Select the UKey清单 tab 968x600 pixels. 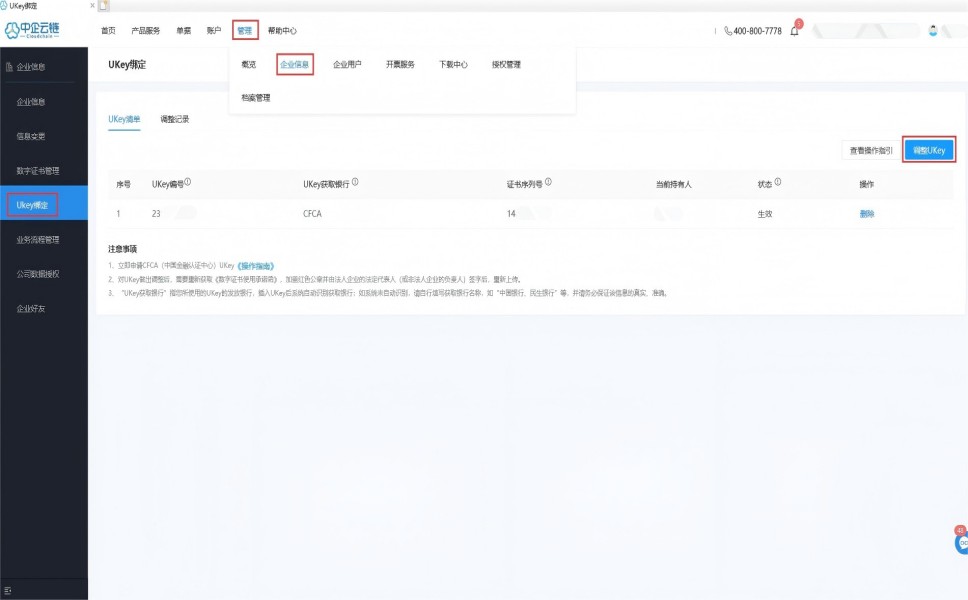coord(124,119)
